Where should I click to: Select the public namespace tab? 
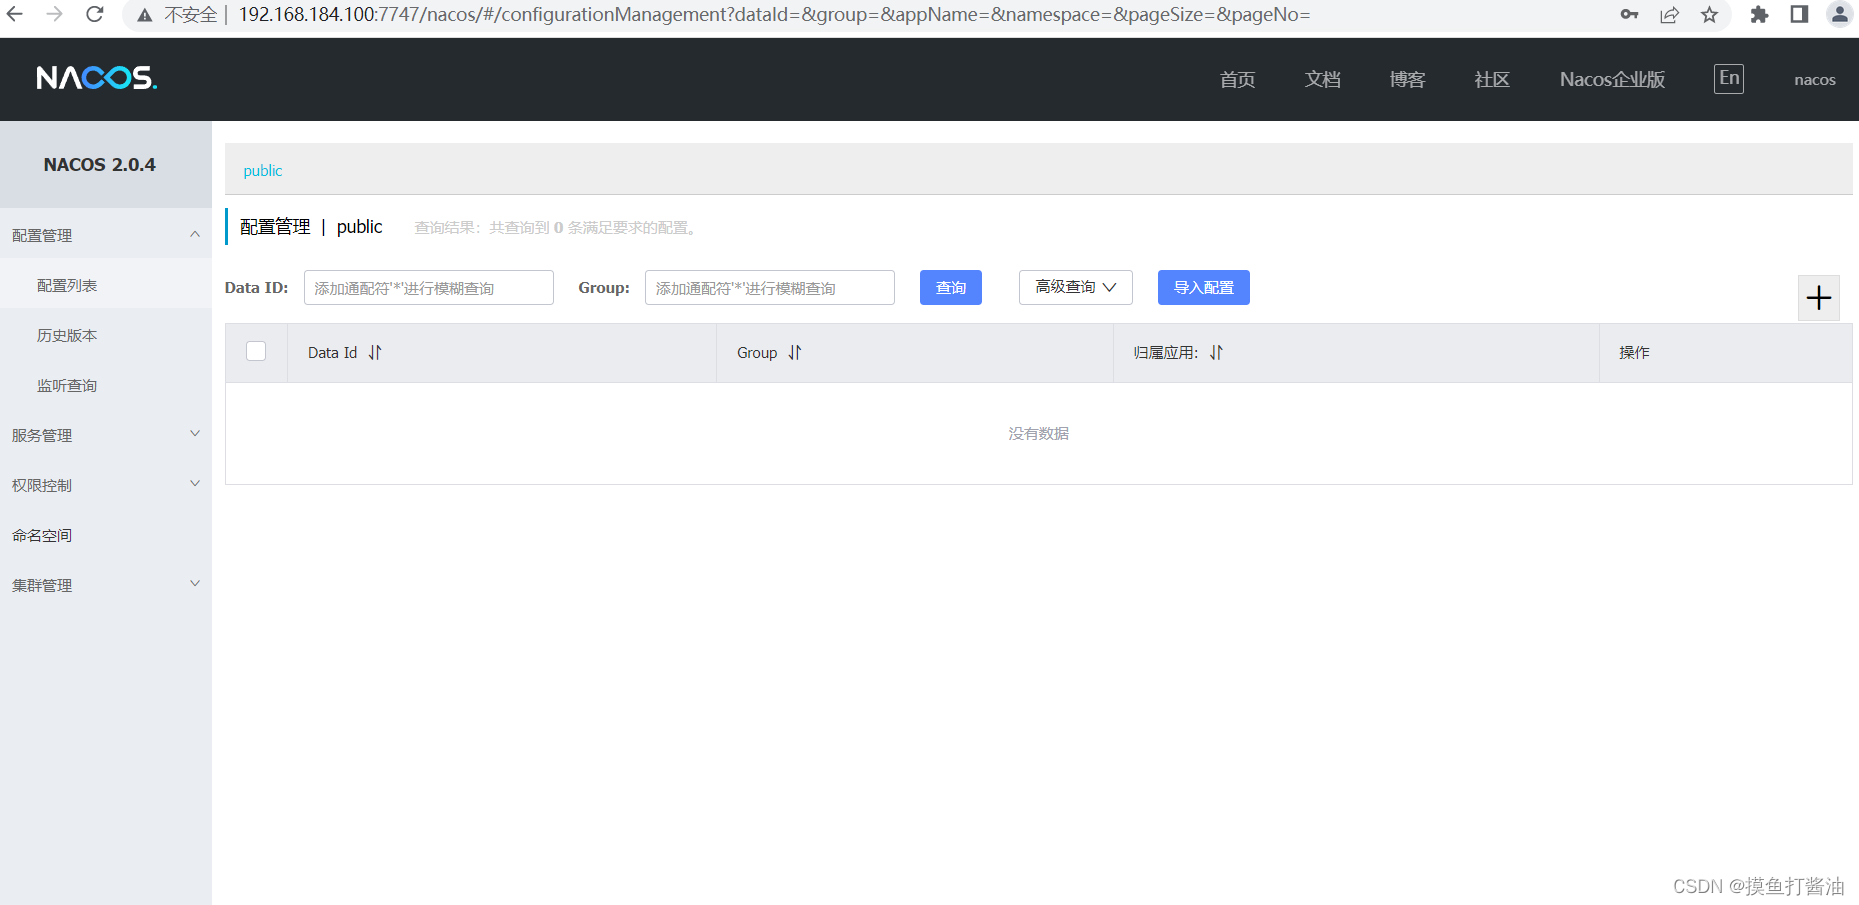(x=263, y=170)
